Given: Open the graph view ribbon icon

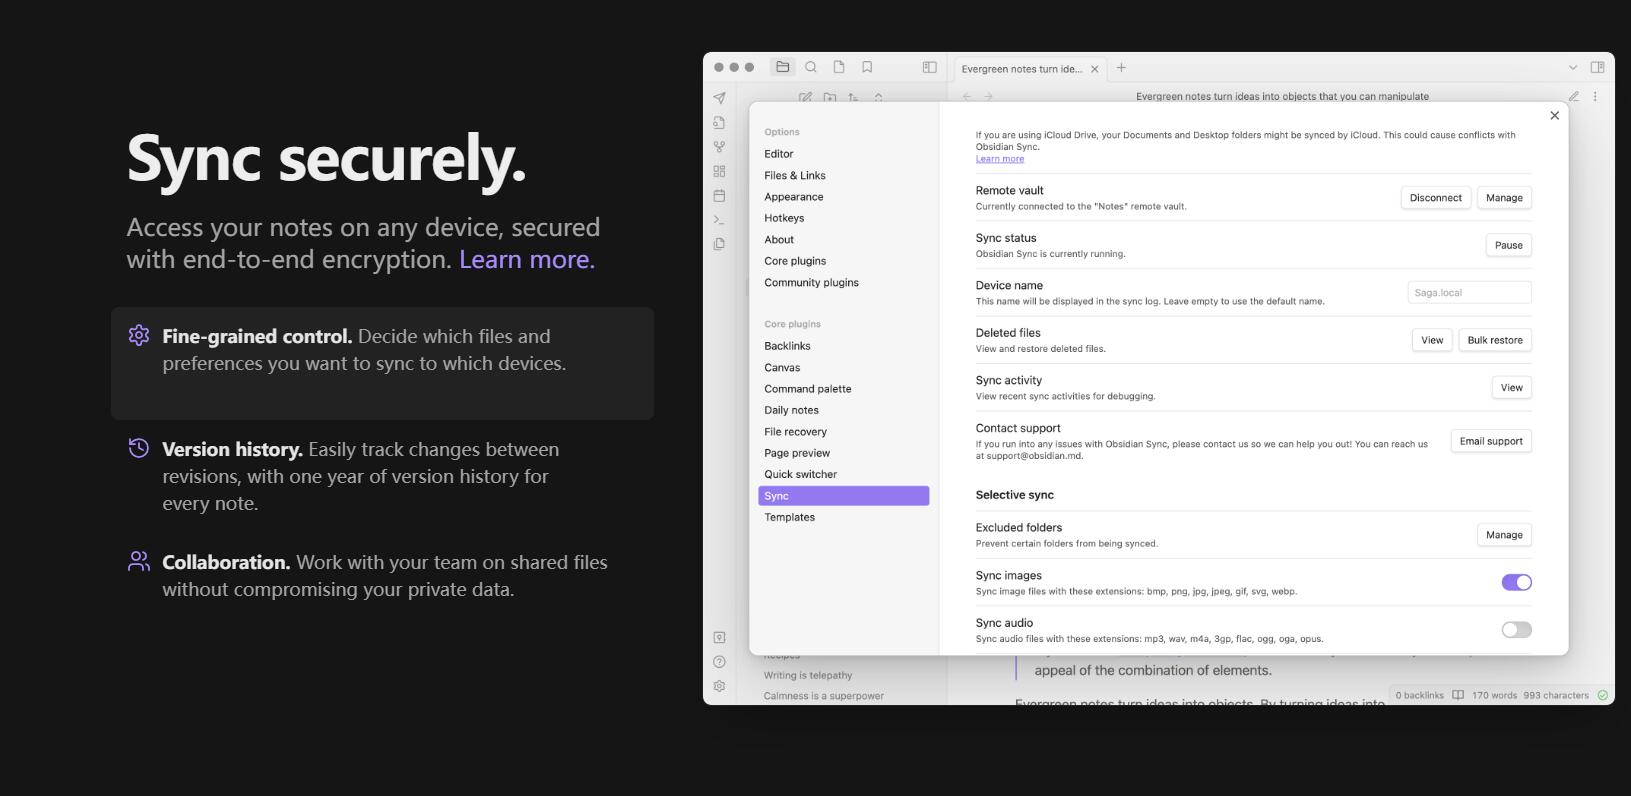Looking at the screenshot, I should tap(719, 147).
